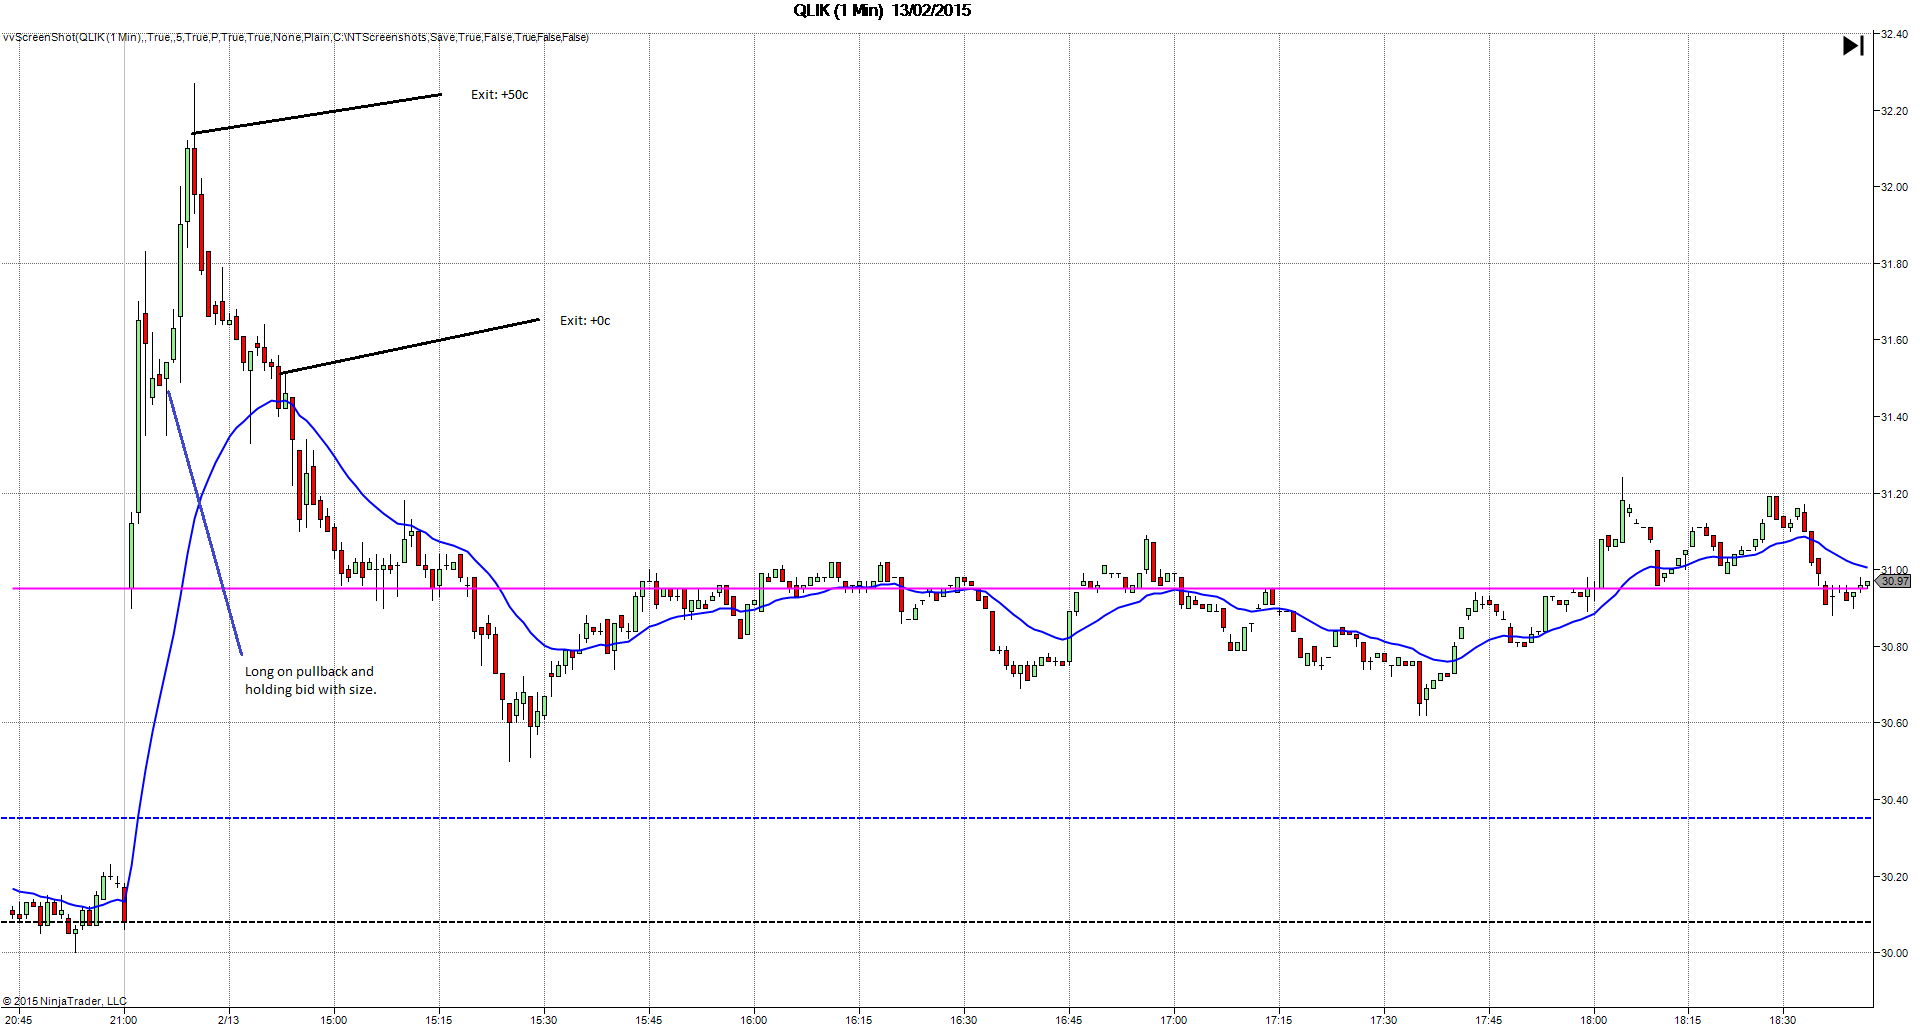Click the 30.40 price axis label
The image size is (1920, 1034).
(1894, 800)
